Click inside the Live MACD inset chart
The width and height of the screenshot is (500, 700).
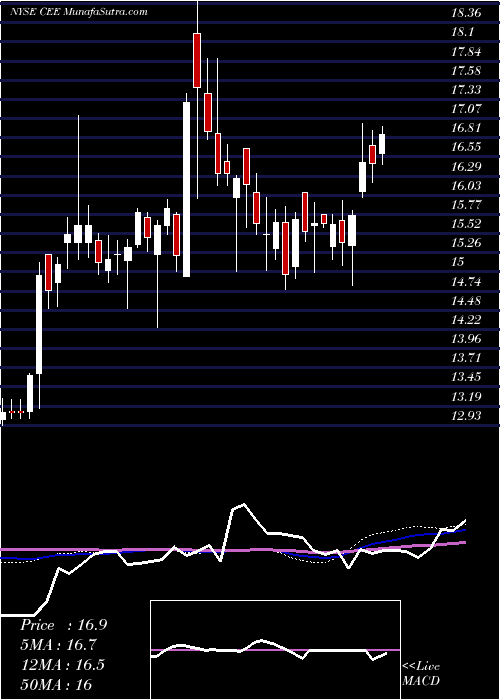click(275, 650)
